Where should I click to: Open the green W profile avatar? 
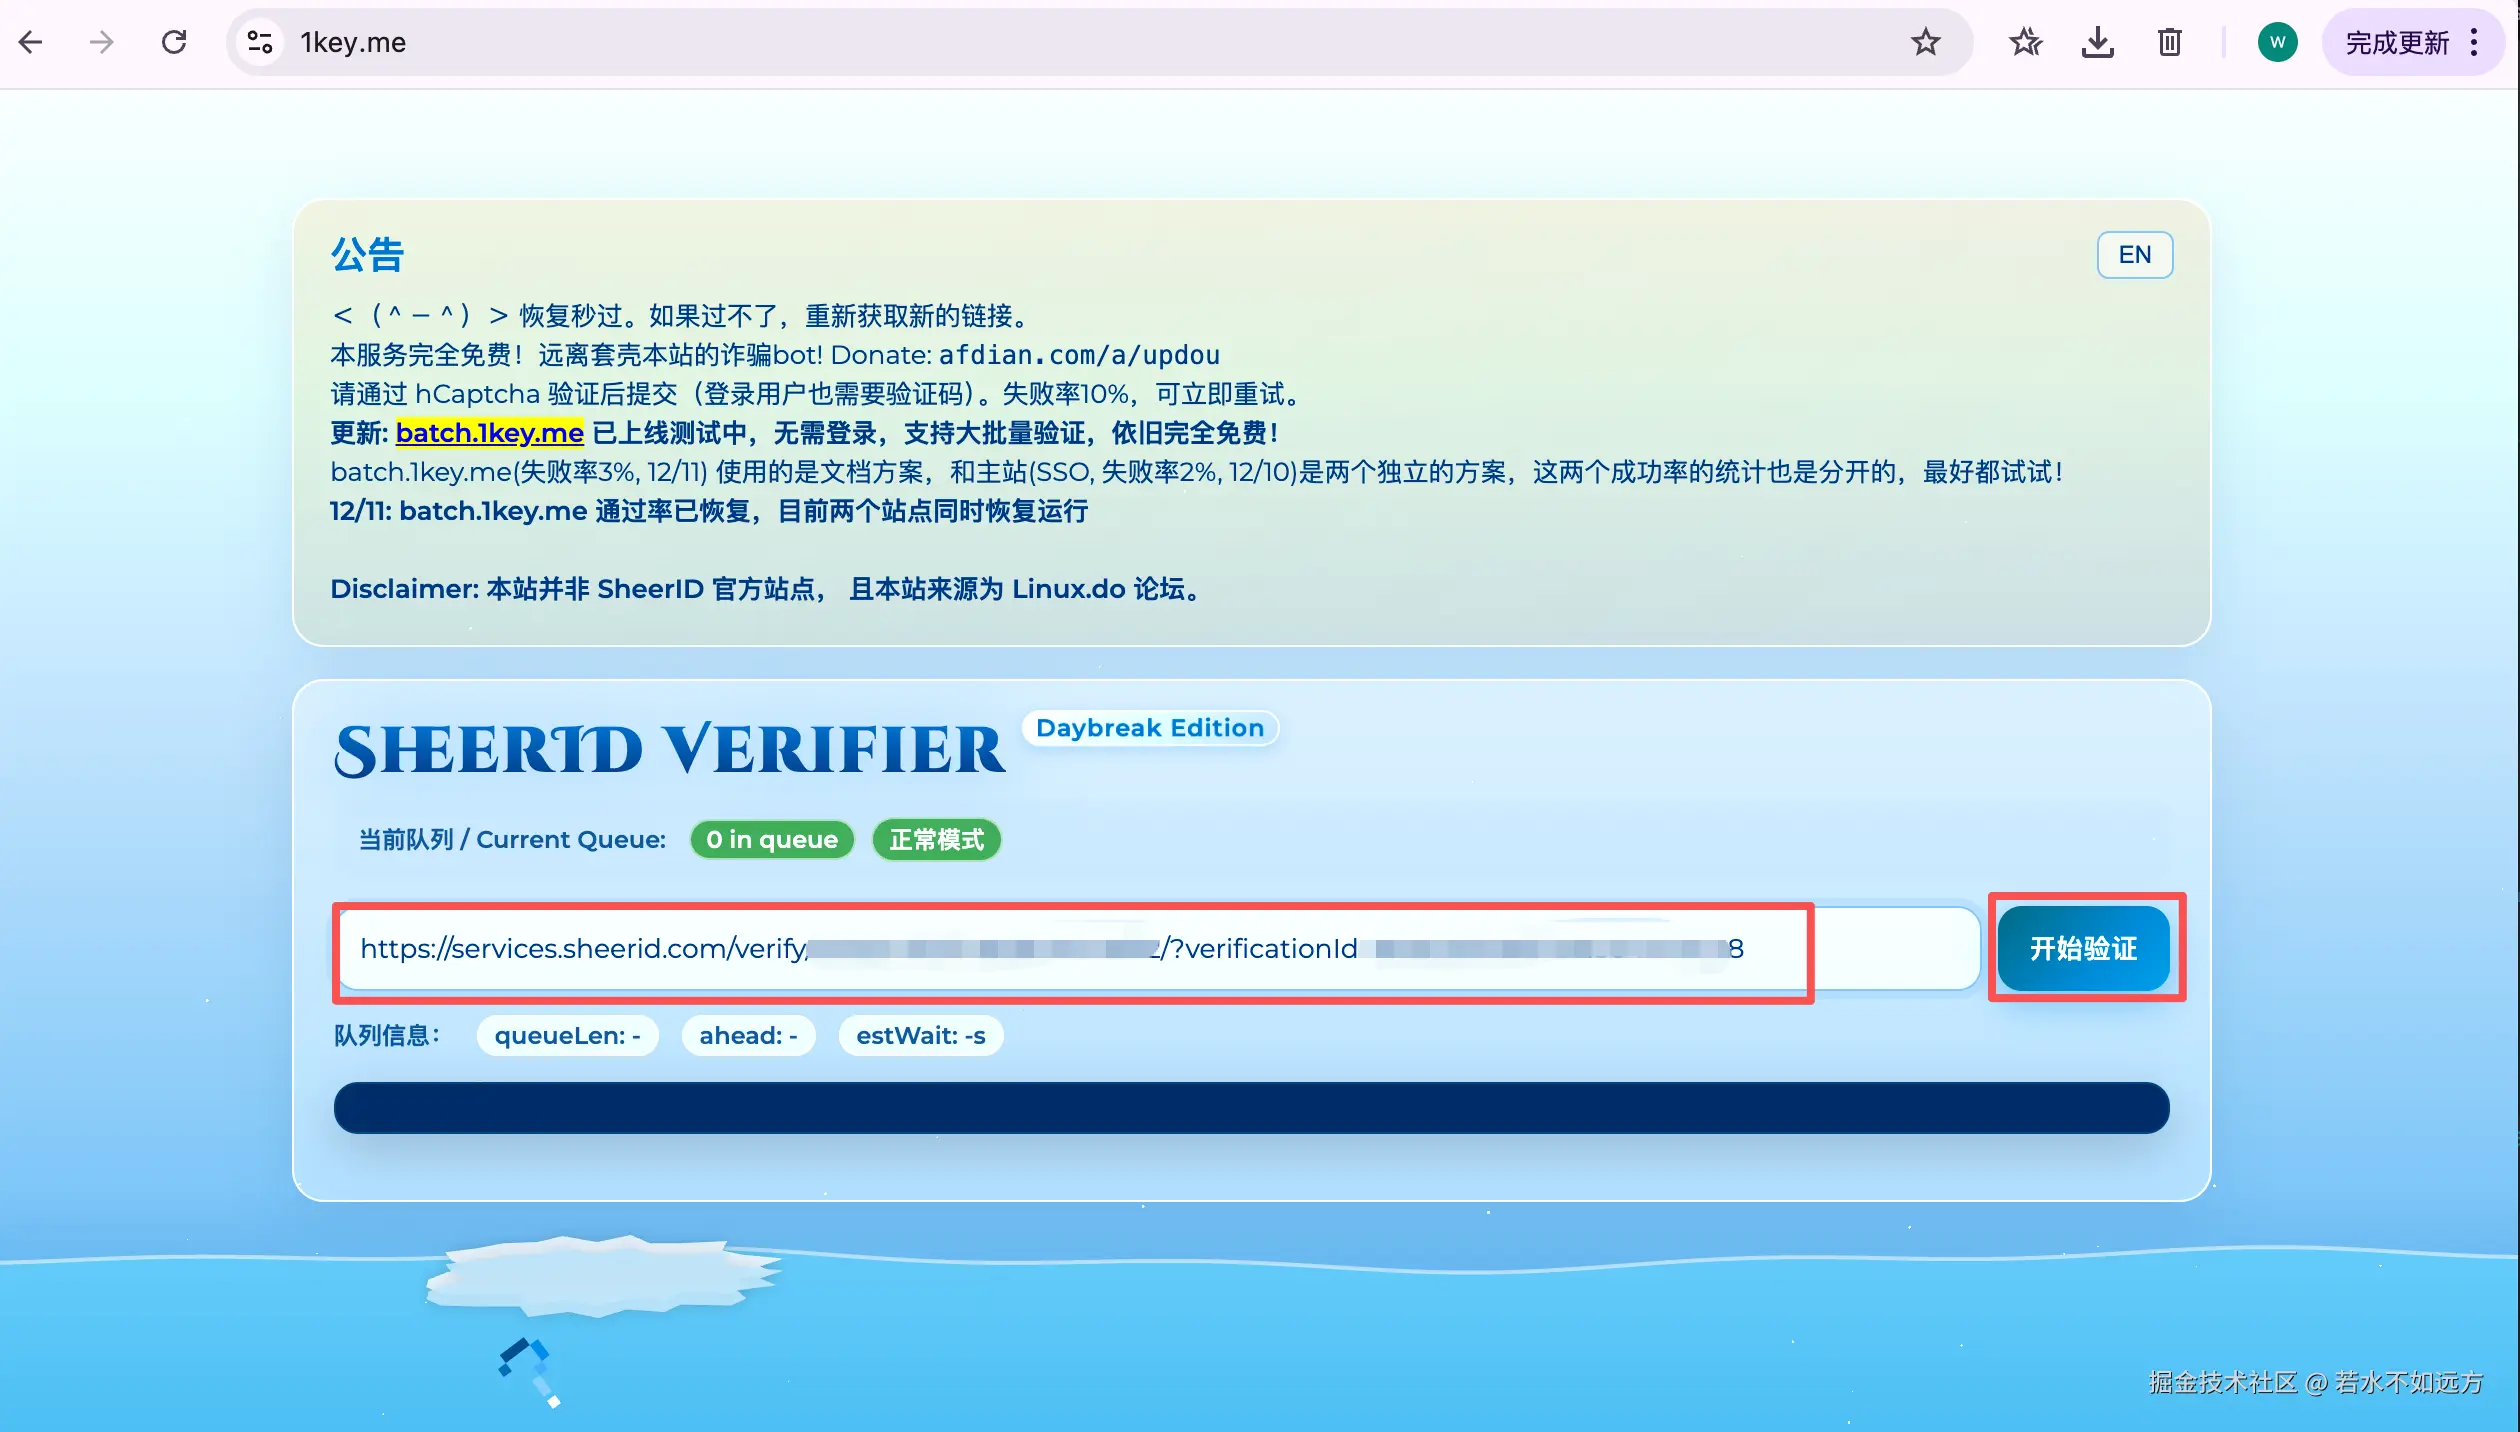click(x=2277, y=42)
